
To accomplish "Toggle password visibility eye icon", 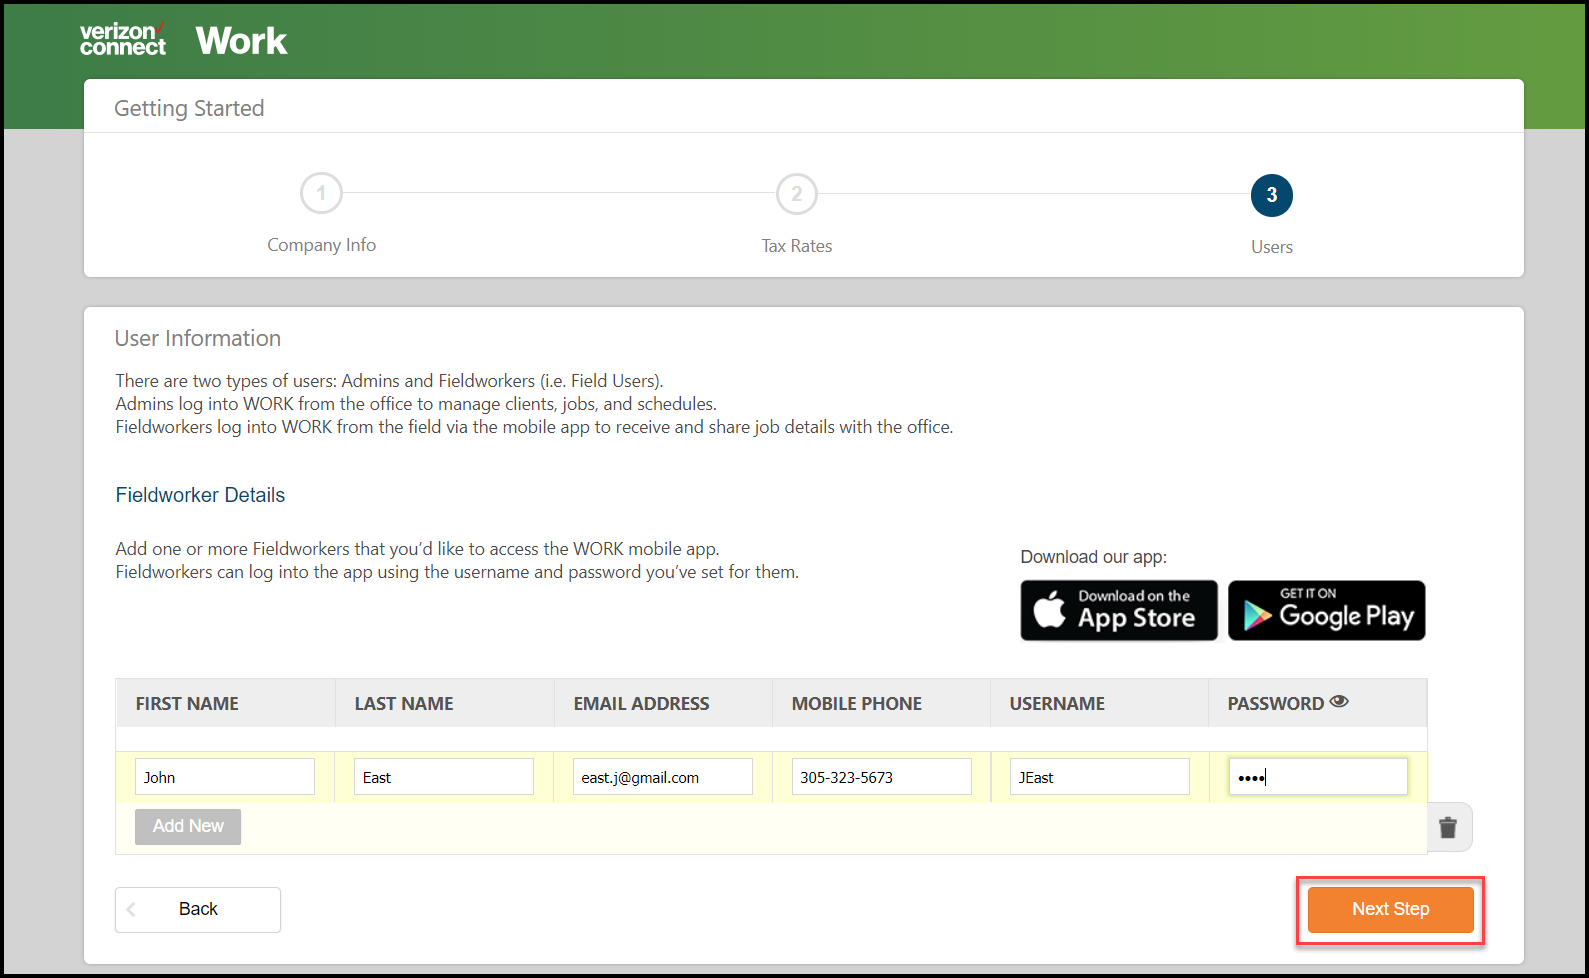I will tap(1339, 702).
